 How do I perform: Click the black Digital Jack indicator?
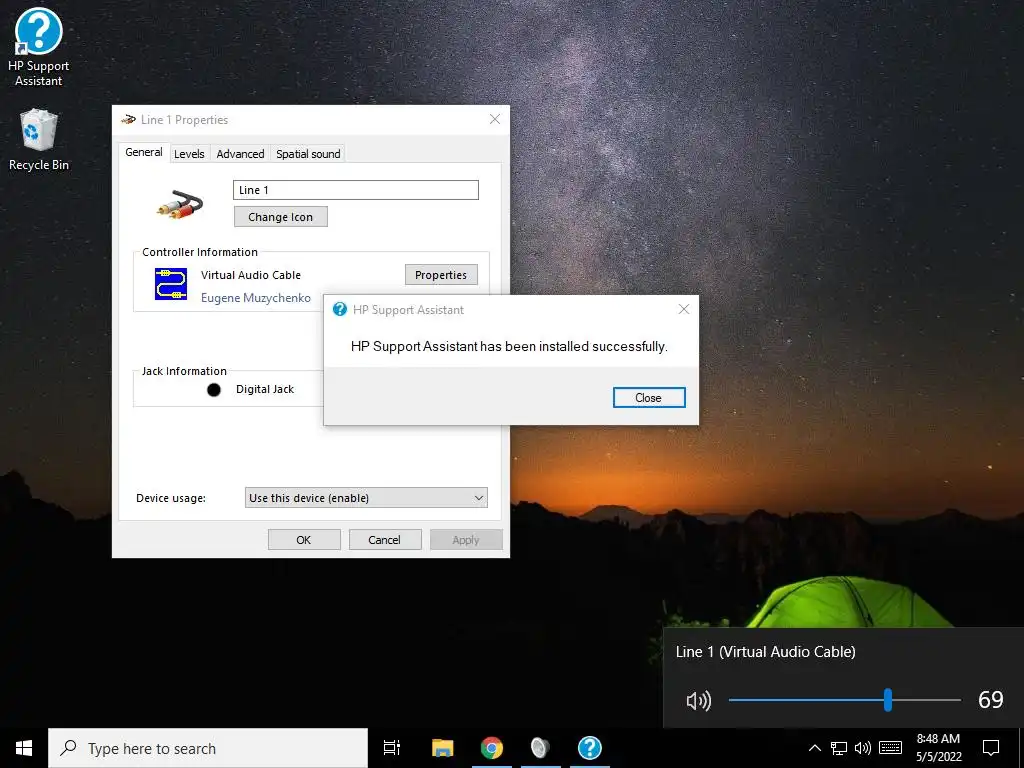pos(214,390)
